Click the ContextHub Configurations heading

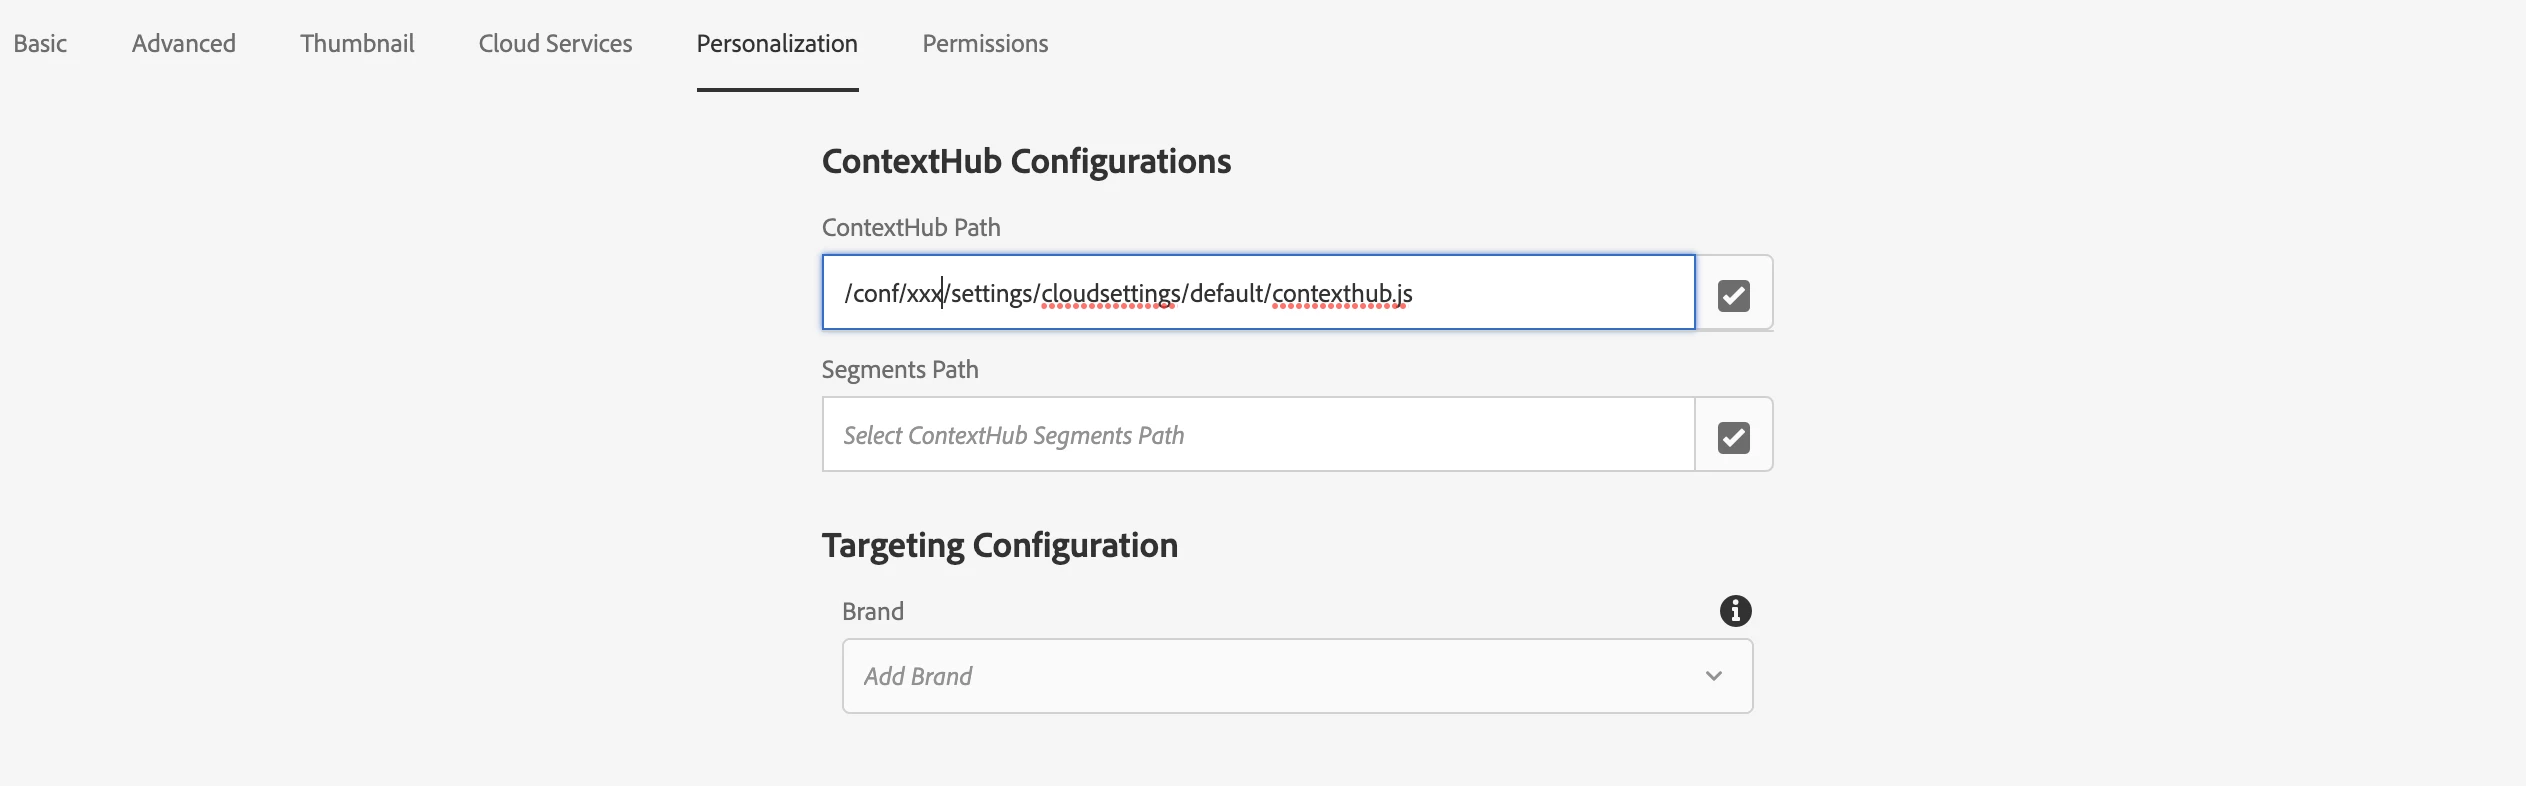pyautogui.click(x=1026, y=162)
